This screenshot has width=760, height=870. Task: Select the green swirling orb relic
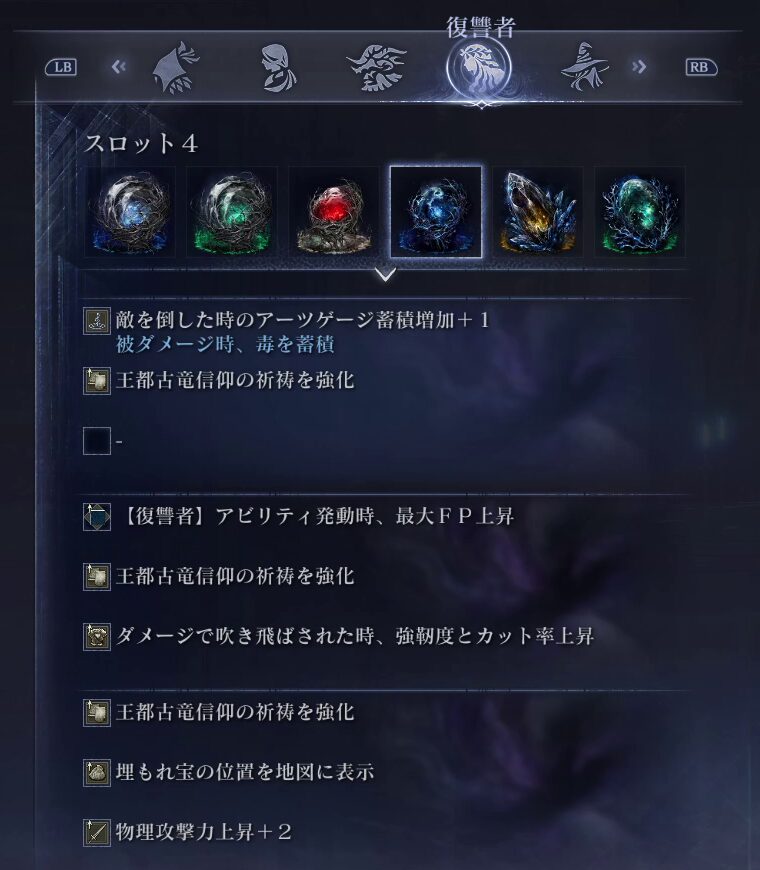pyautogui.click(x=232, y=212)
